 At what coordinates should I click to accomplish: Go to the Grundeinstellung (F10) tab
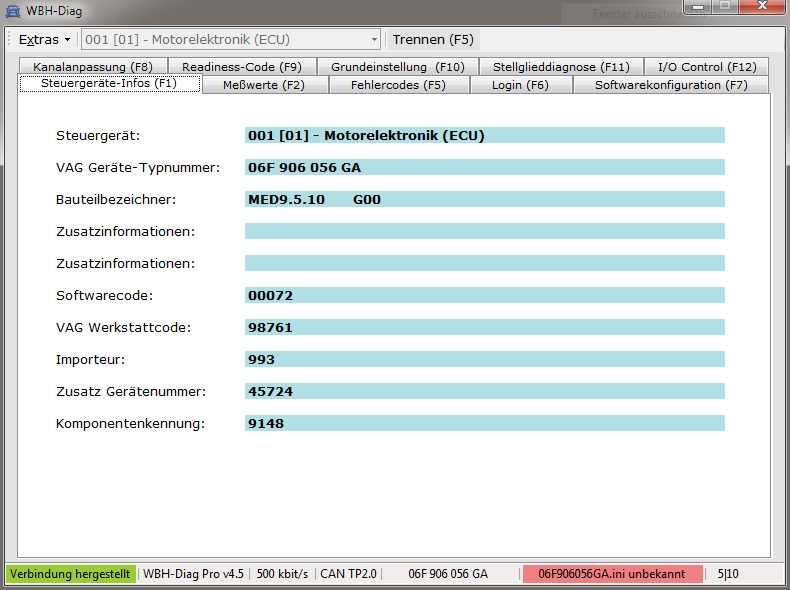click(397, 67)
